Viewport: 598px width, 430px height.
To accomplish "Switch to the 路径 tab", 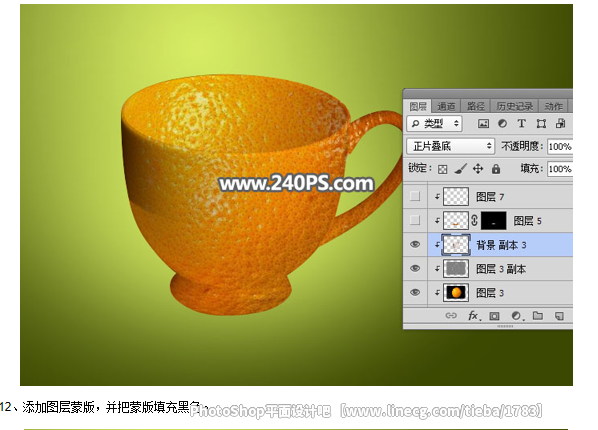I will 476,106.
